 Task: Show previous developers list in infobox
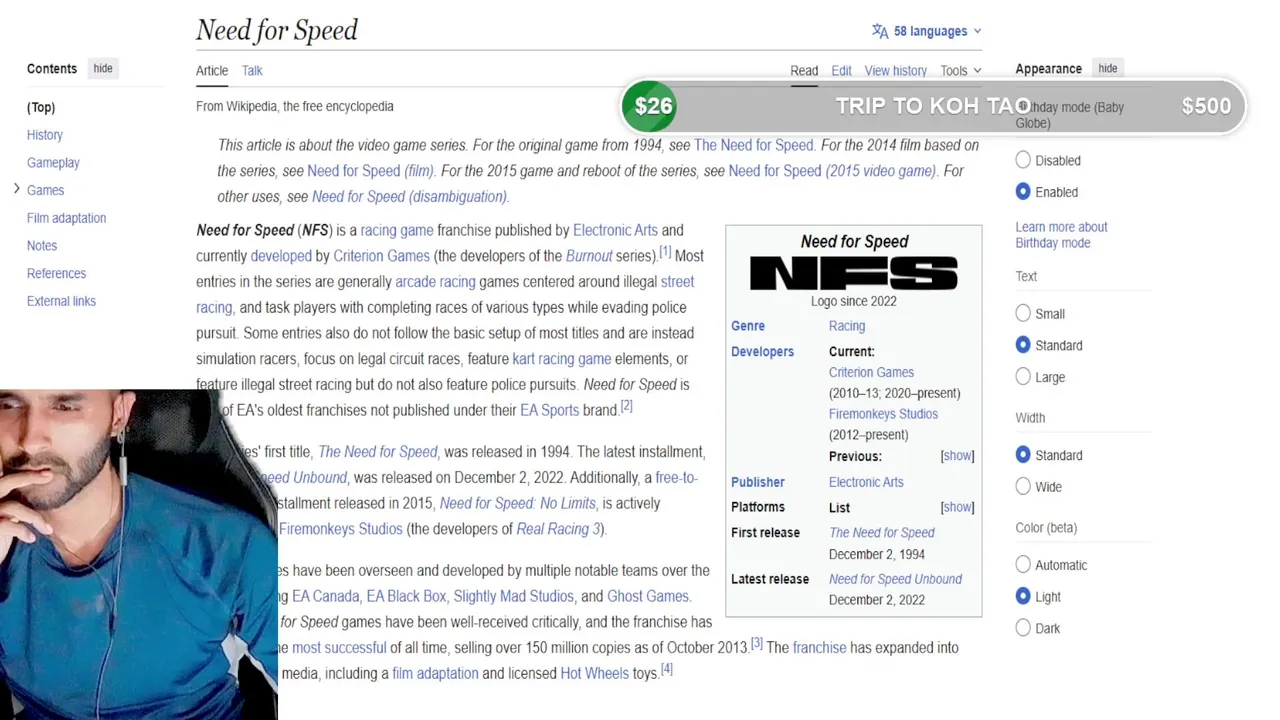click(957, 456)
